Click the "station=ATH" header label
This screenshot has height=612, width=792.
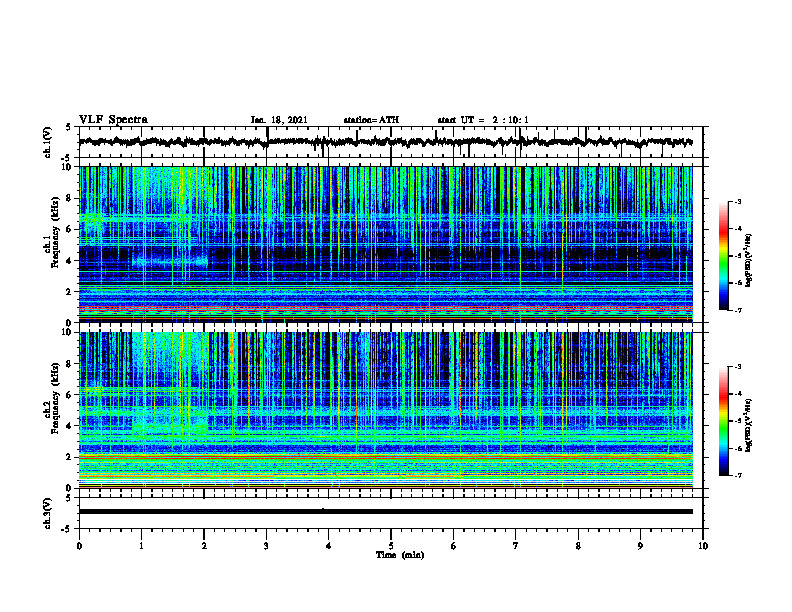pos(371,120)
